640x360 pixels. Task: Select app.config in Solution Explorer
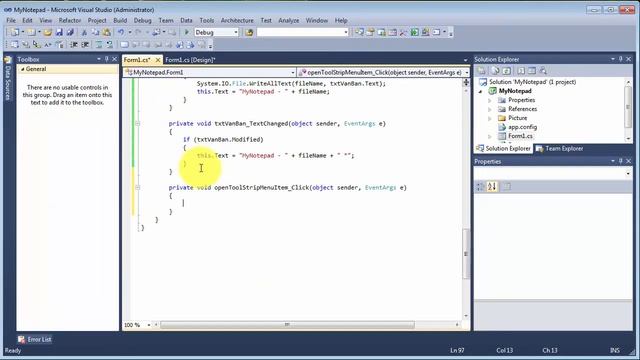[522, 127]
